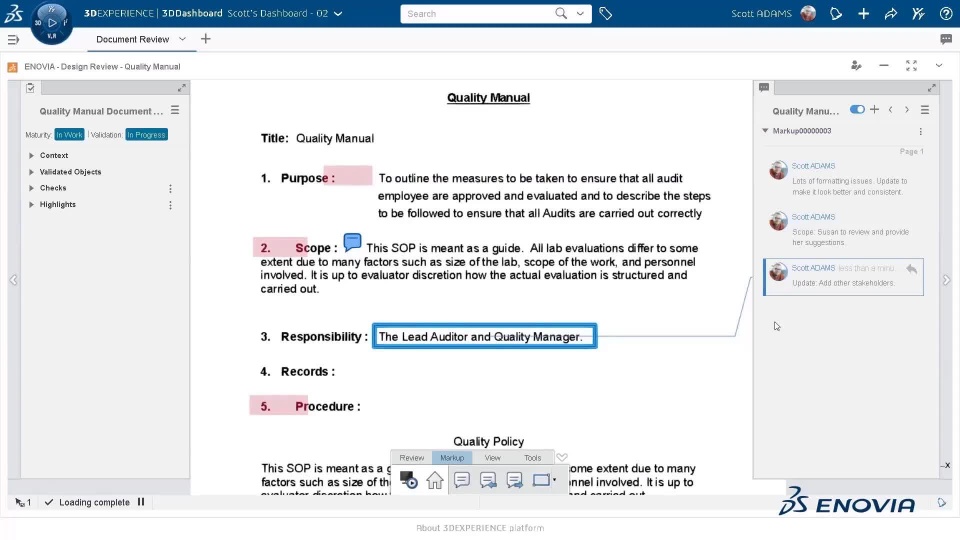The image size is (960, 540).
Task: Open the search options dropdown arrow
Action: 580,13
